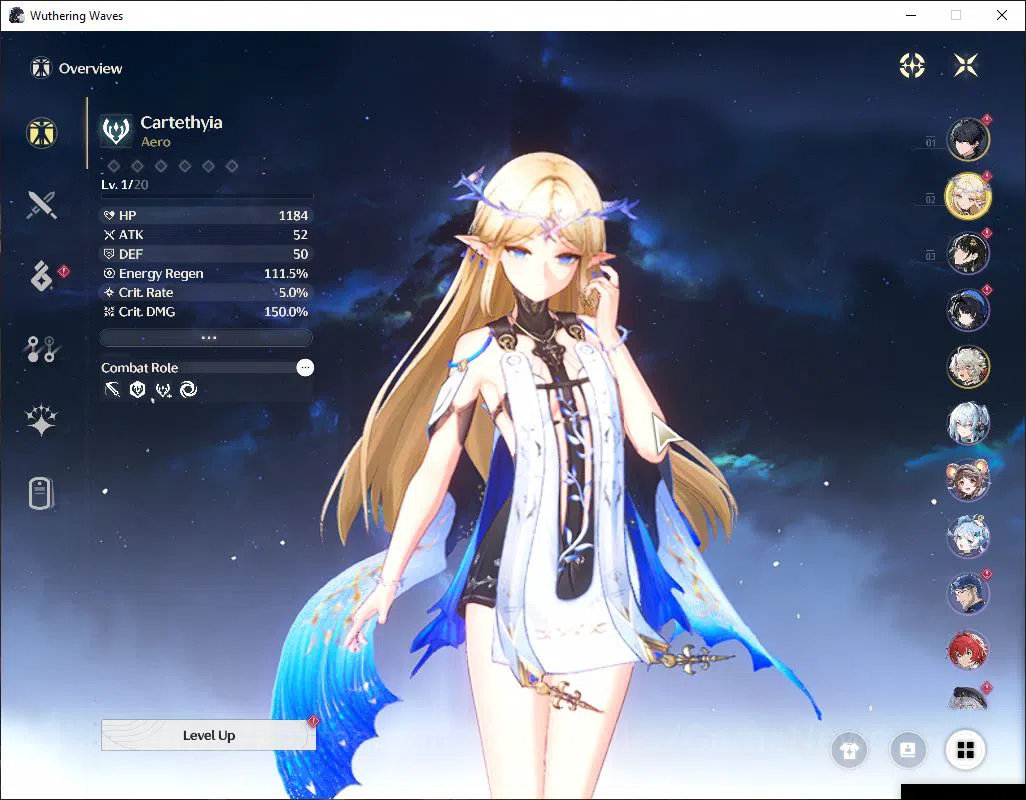Open the Overview tab icon in the sidebar

pyautogui.click(x=41, y=133)
